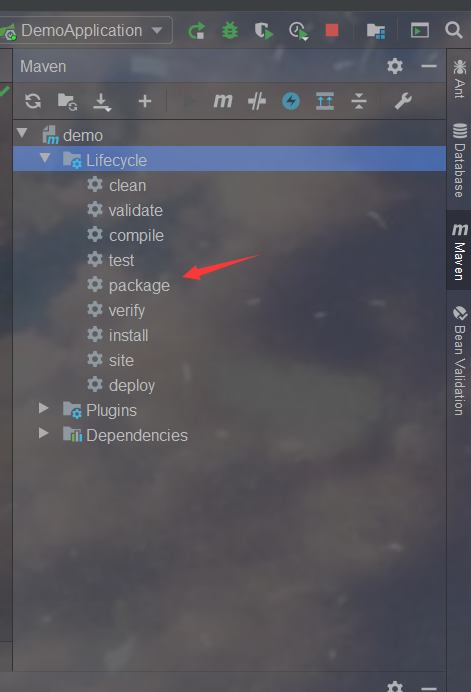Open the Database tool window tab
Viewport: 471px width, 692px height.
pos(459,161)
